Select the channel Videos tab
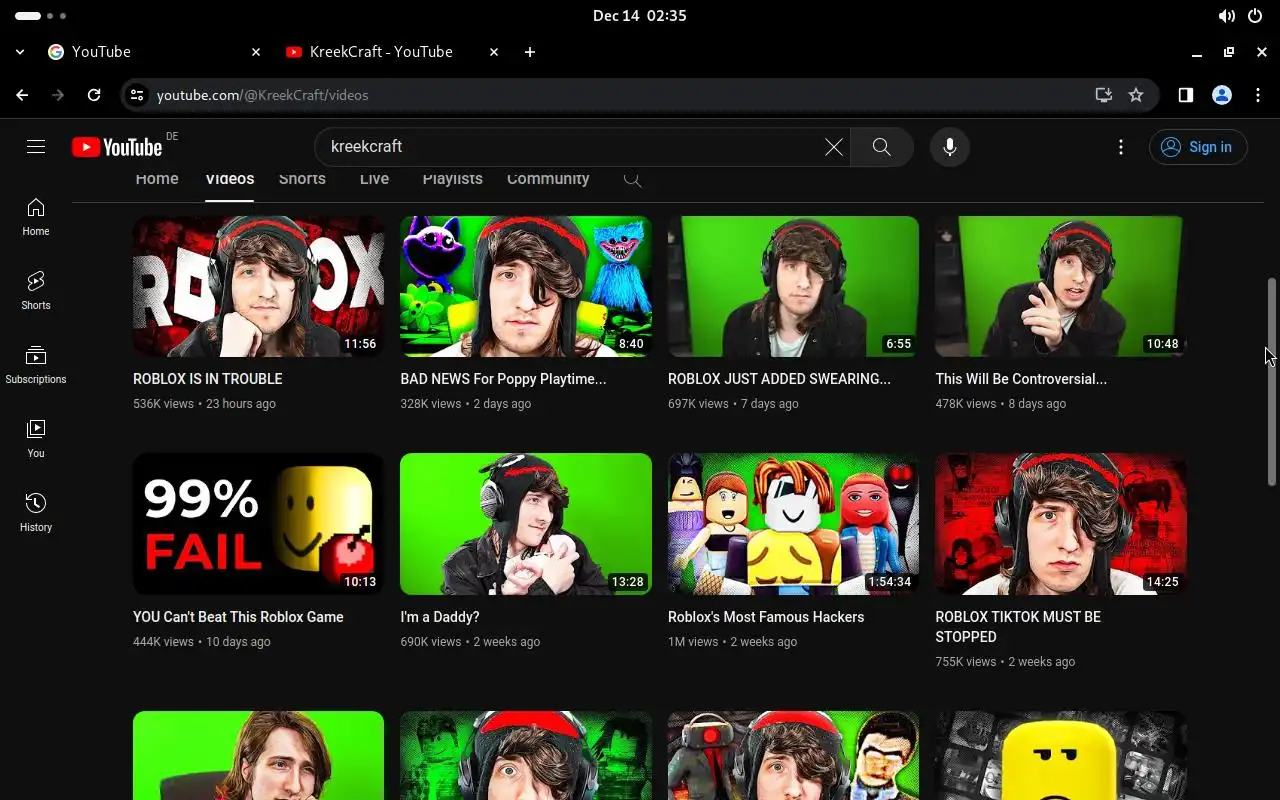1280x800 pixels. [230, 179]
